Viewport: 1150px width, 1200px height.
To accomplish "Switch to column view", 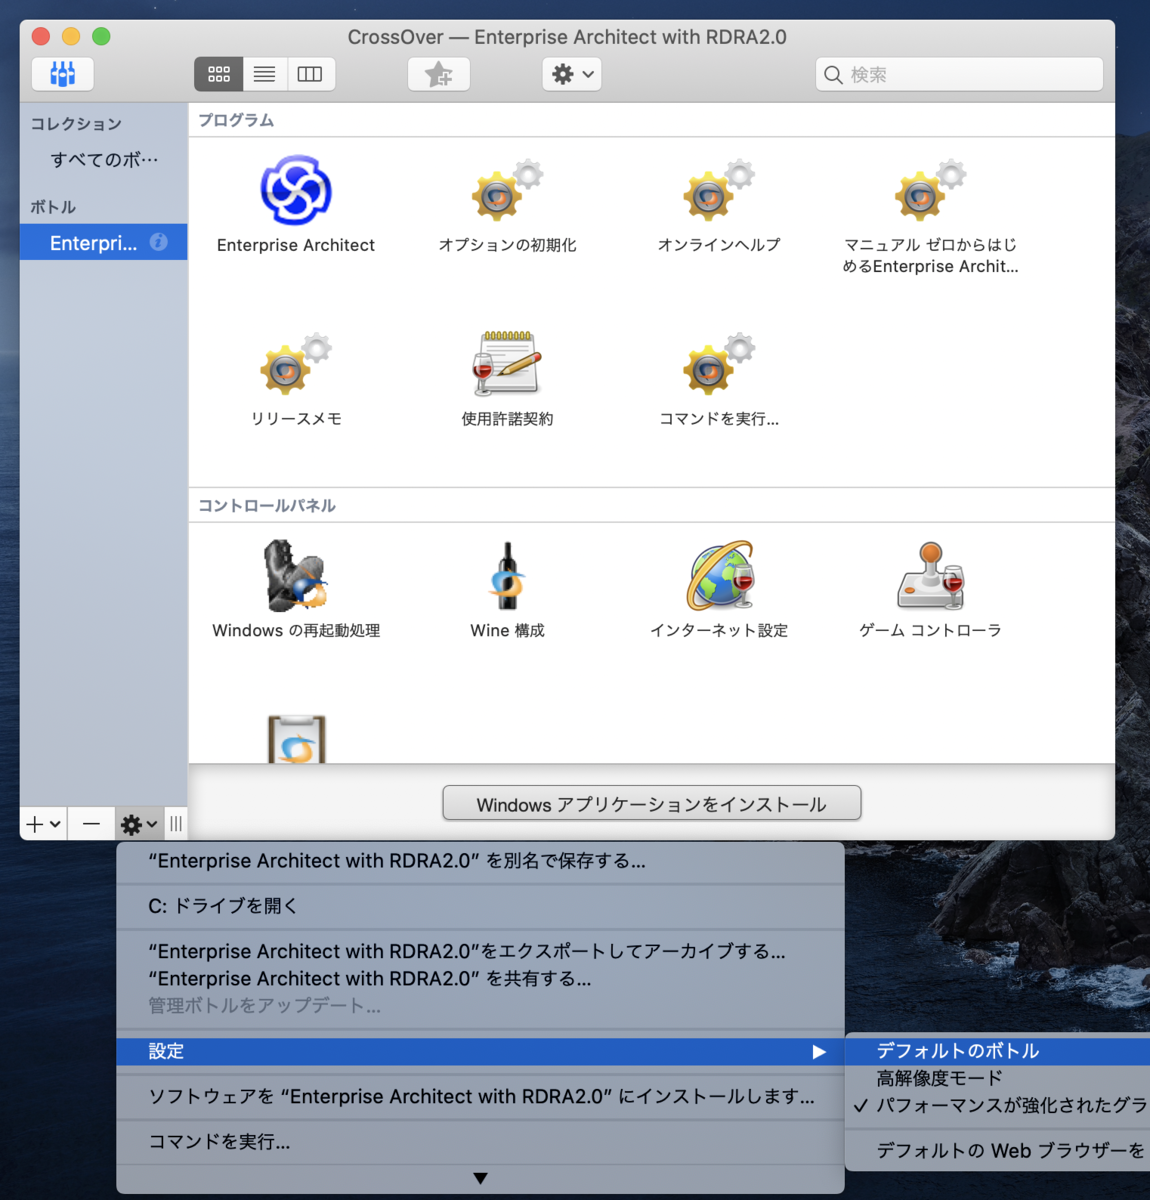I will [310, 74].
